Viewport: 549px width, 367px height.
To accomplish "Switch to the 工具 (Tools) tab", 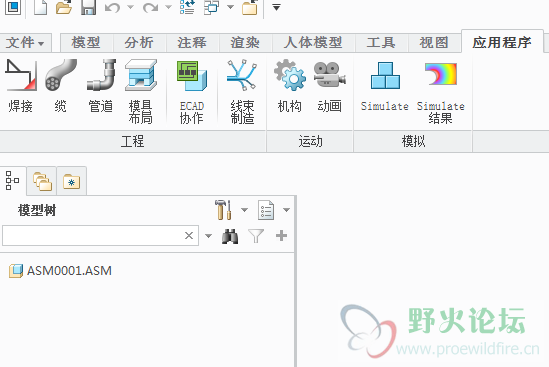I will tap(381, 43).
